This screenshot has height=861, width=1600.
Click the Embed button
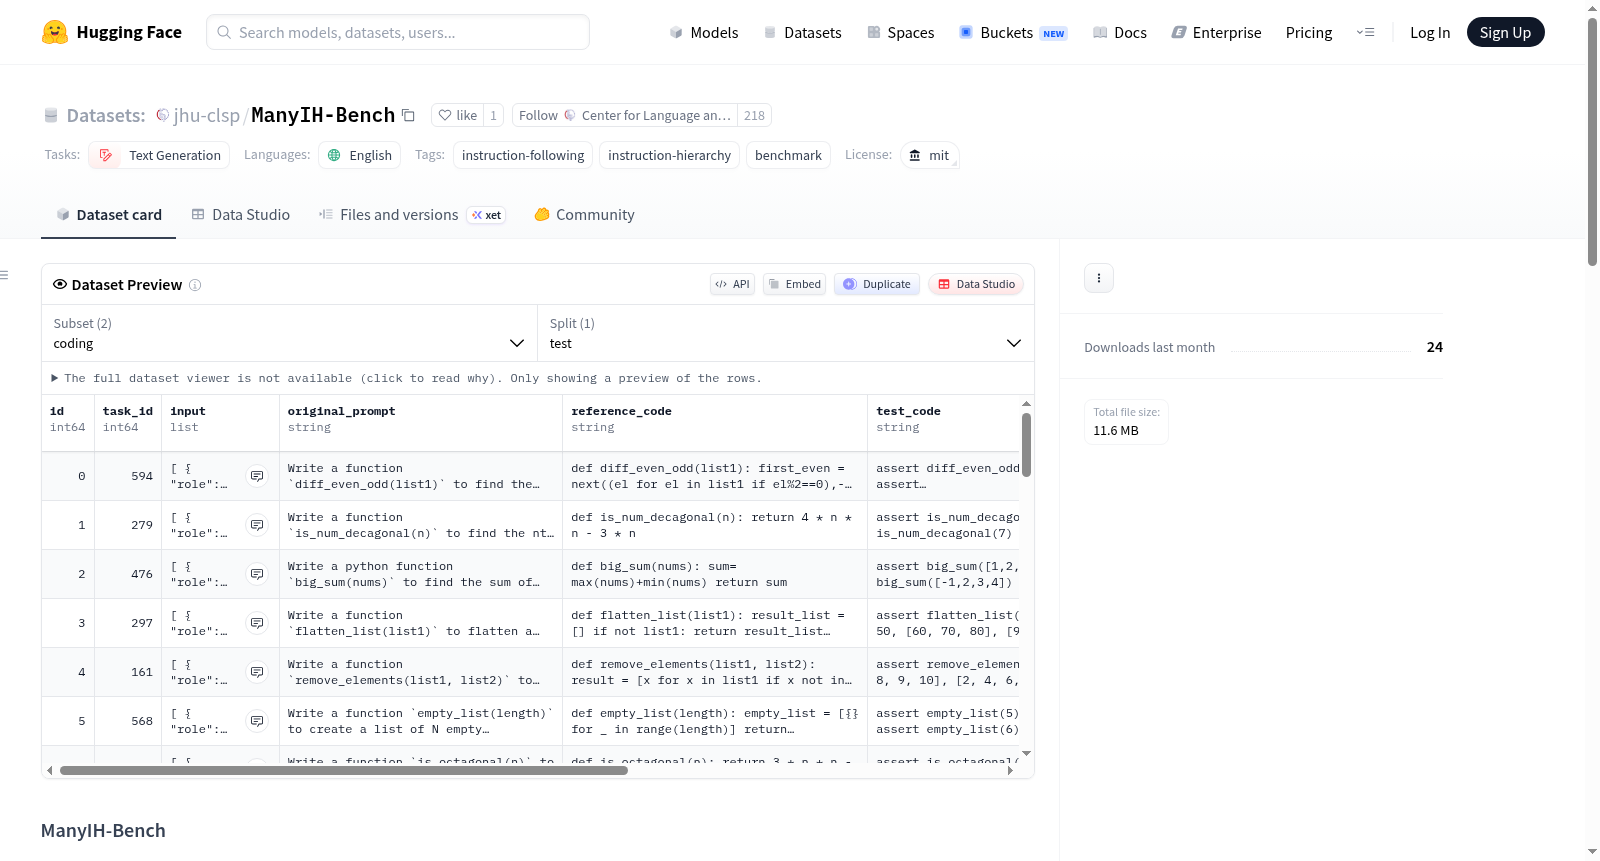pos(794,284)
